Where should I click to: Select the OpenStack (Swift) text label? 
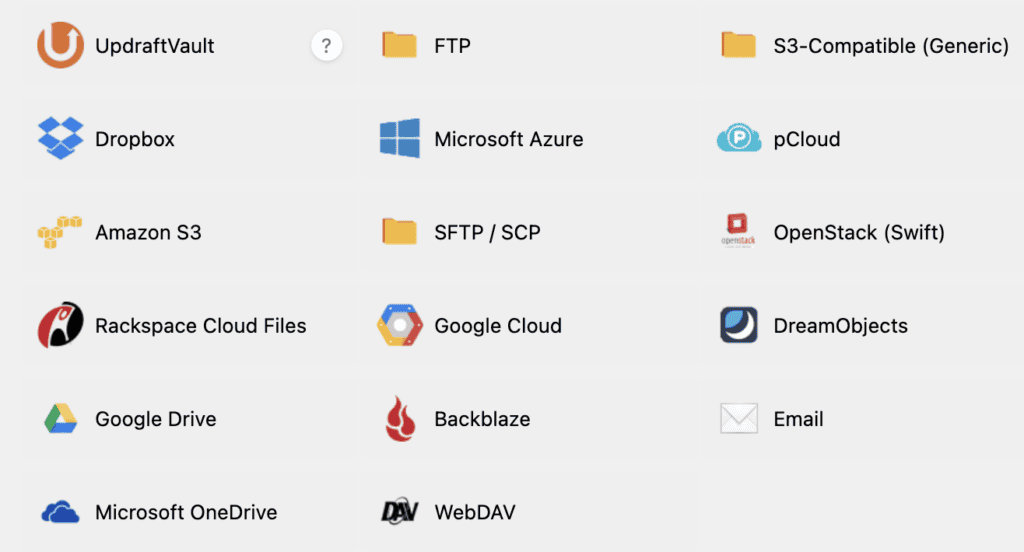(859, 233)
